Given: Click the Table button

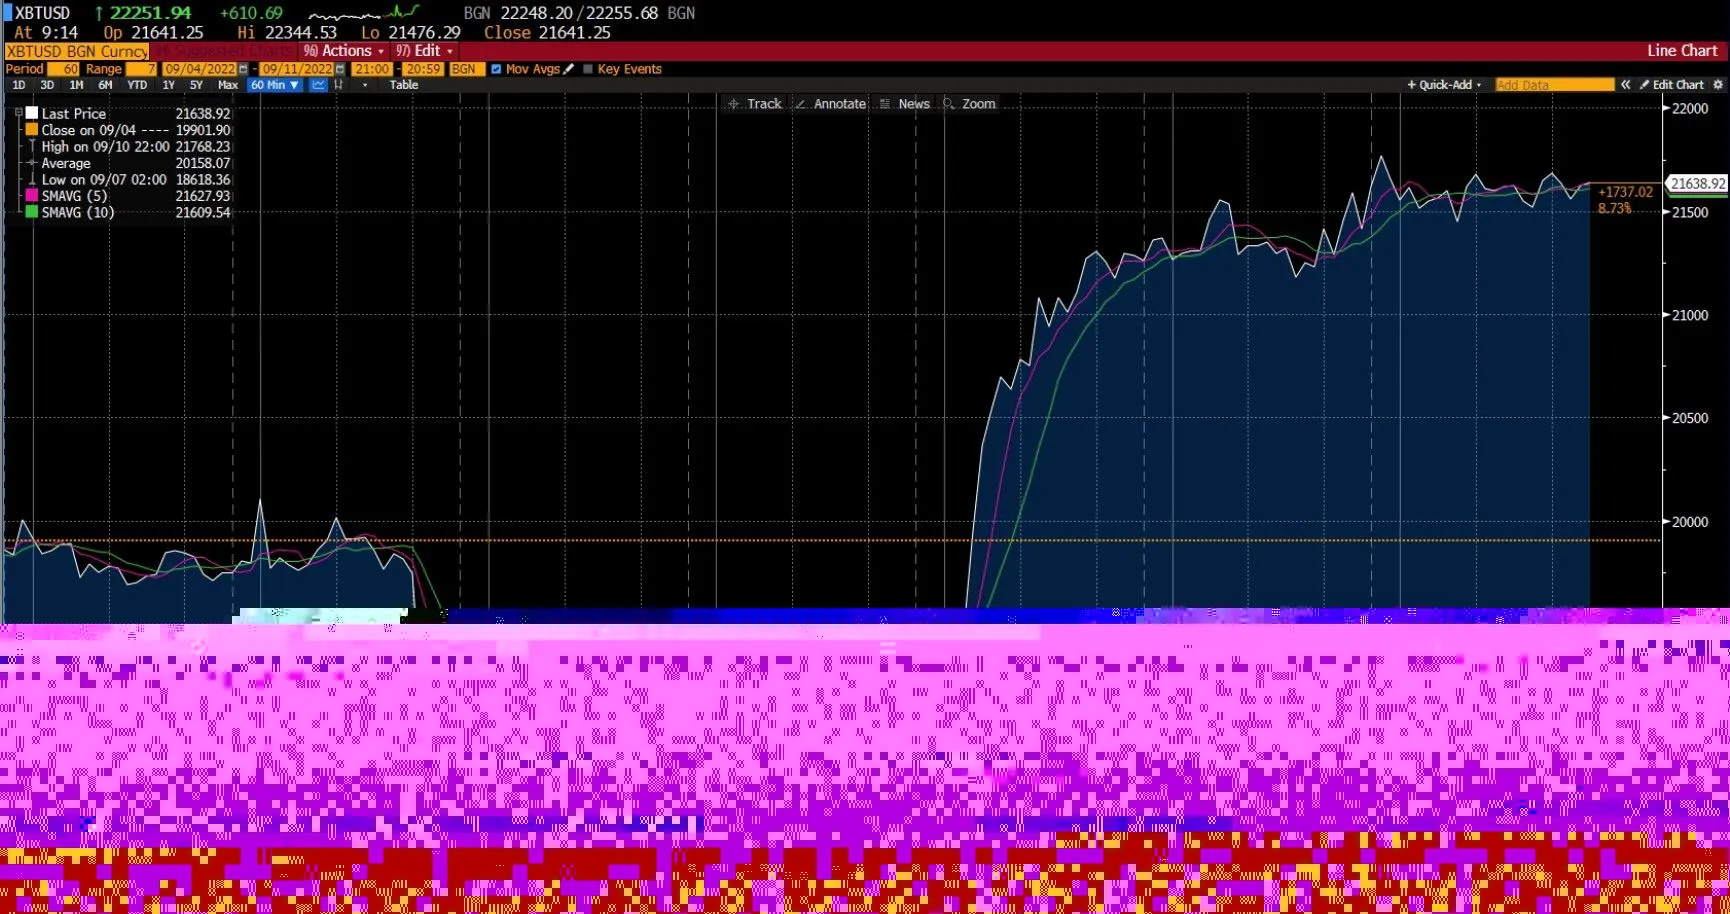Looking at the screenshot, I should [x=403, y=84].
